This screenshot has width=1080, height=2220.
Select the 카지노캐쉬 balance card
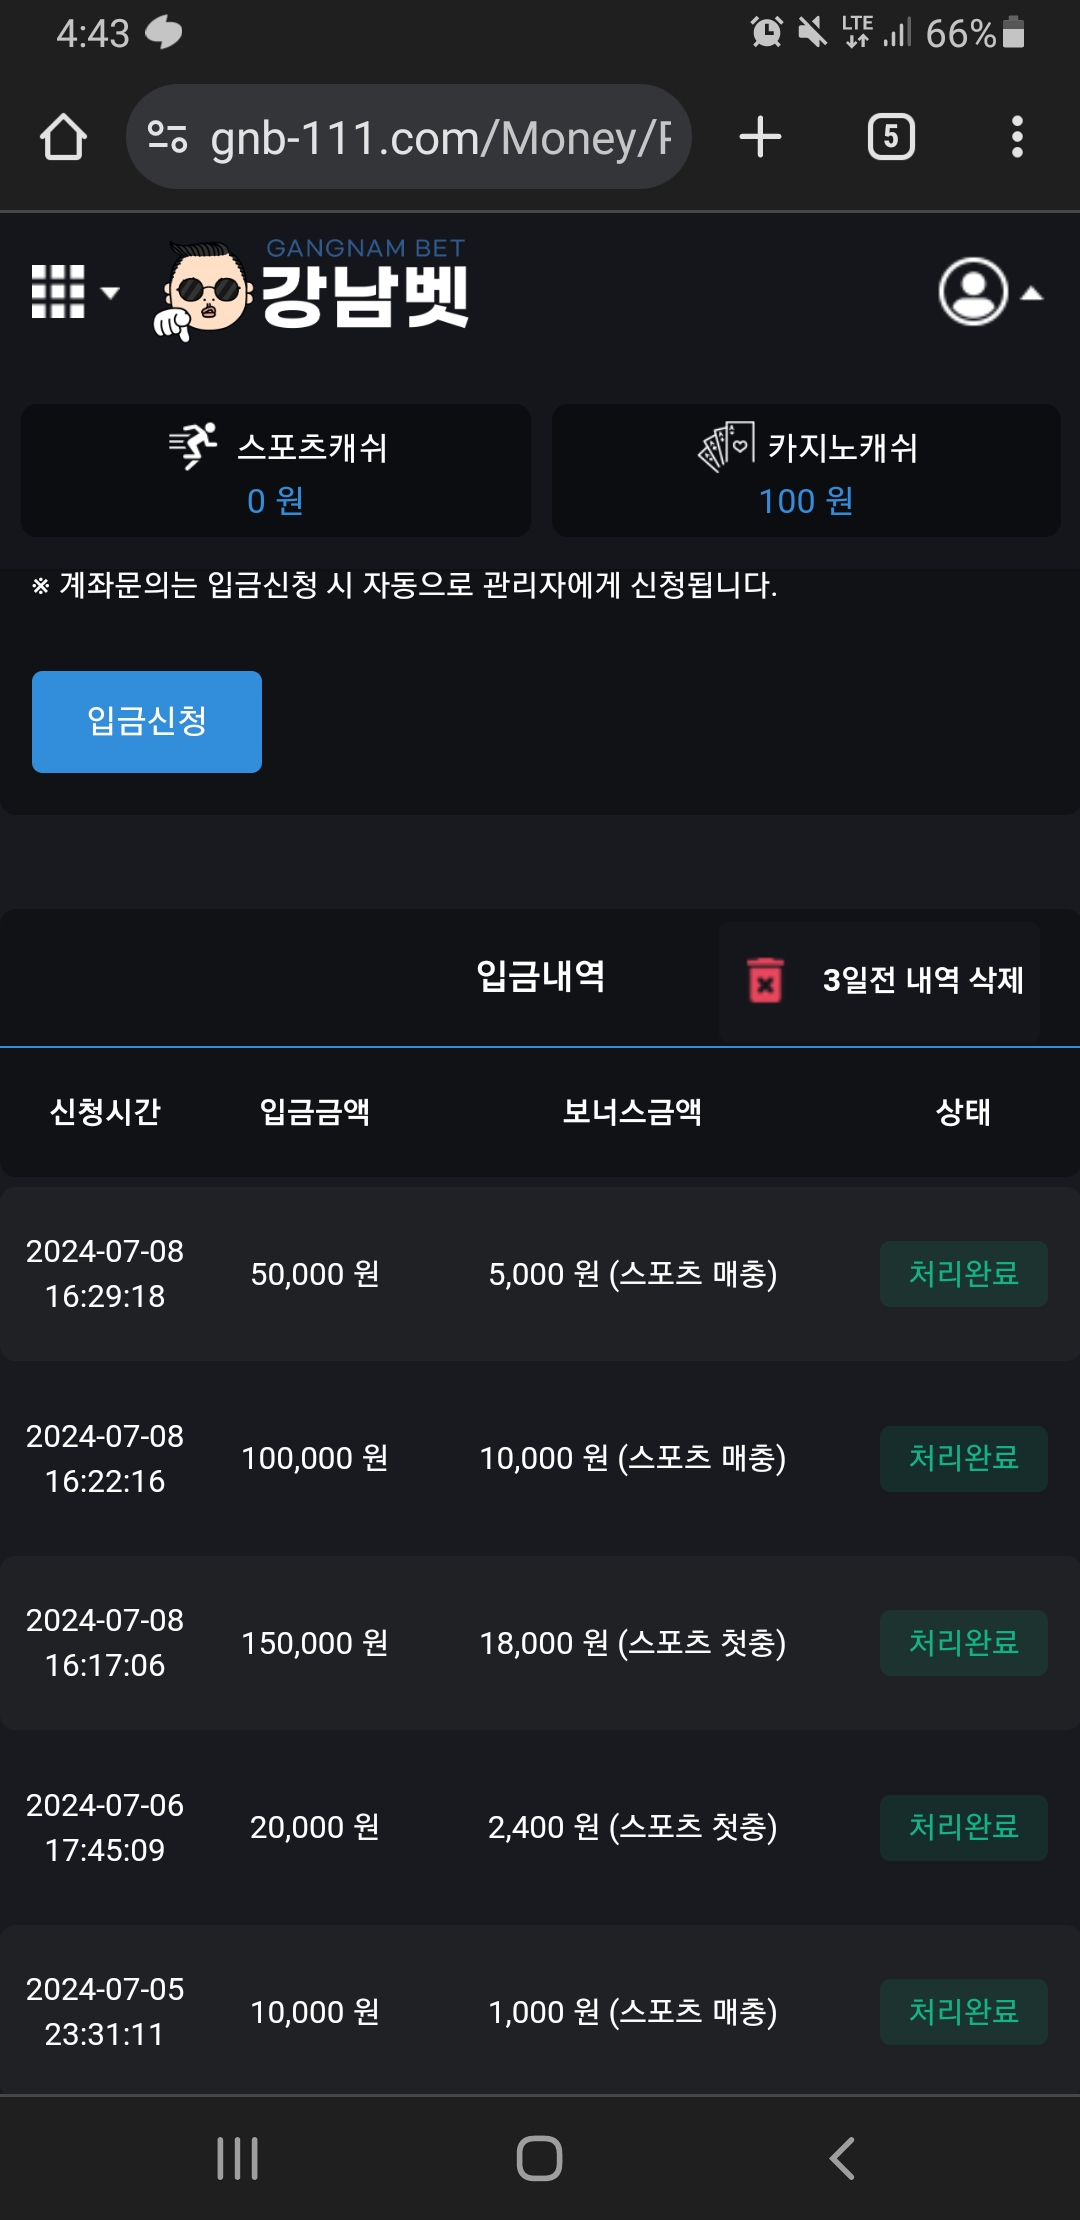806,471
